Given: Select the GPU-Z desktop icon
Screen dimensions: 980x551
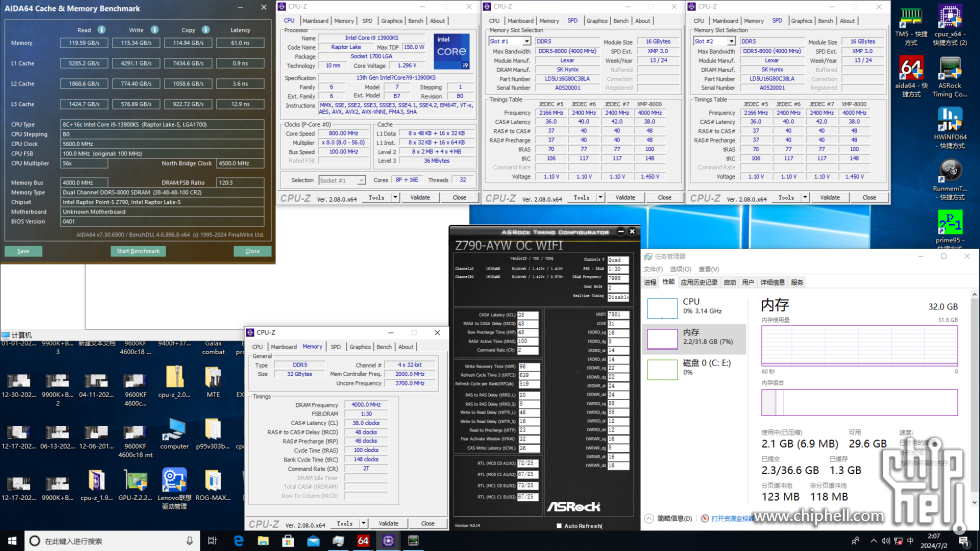Looking at the screenshot, I should point(135,485).
